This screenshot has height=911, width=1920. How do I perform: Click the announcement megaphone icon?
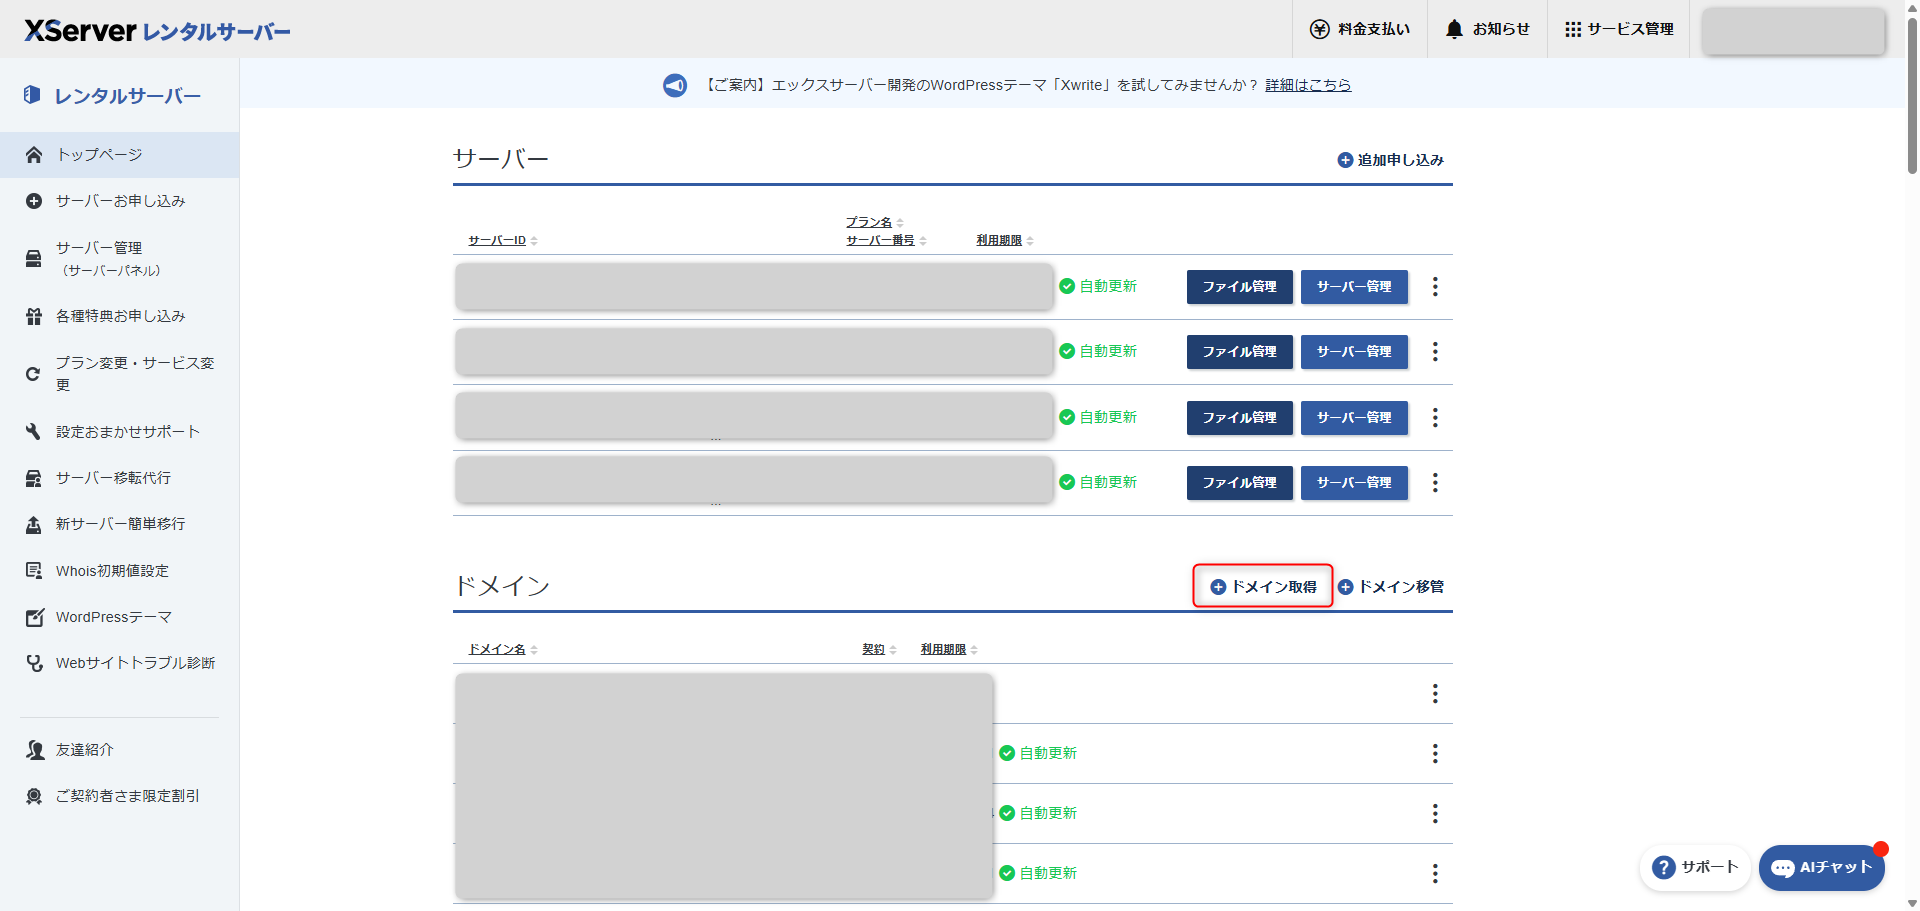point(675,85)
